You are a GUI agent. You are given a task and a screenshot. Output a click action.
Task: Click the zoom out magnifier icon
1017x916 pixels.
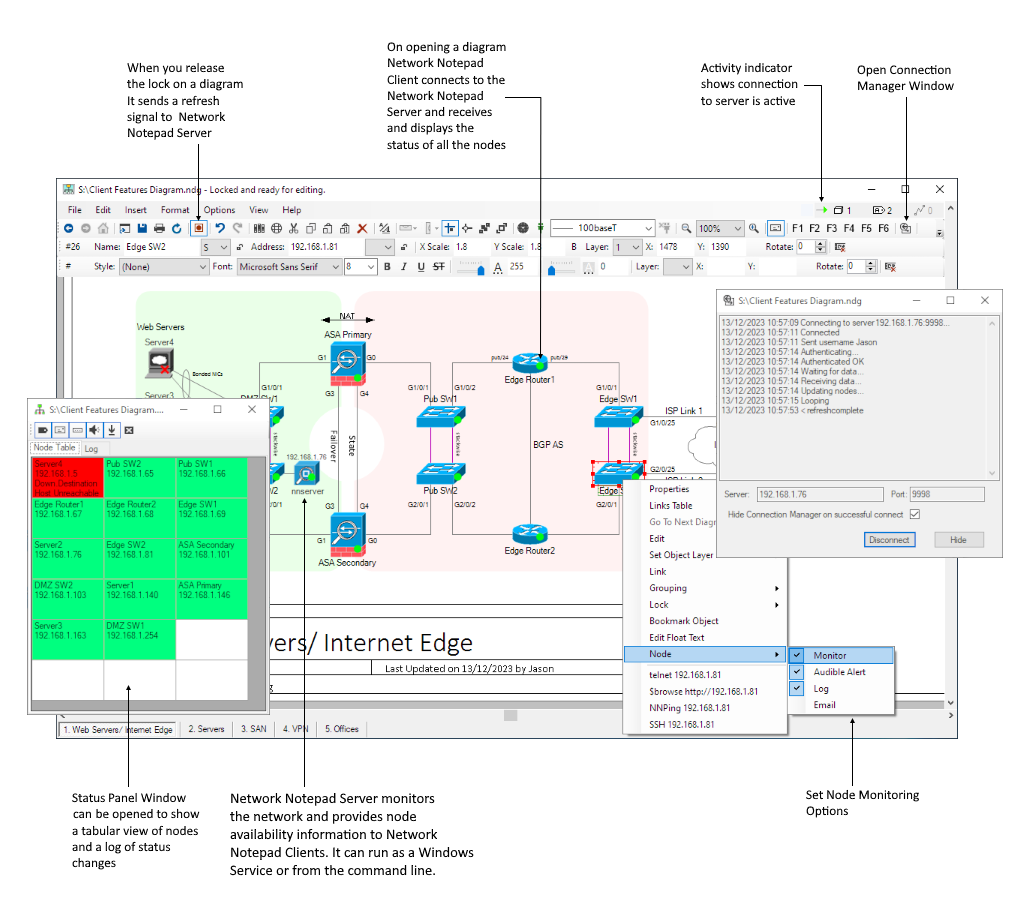point(686,228)
